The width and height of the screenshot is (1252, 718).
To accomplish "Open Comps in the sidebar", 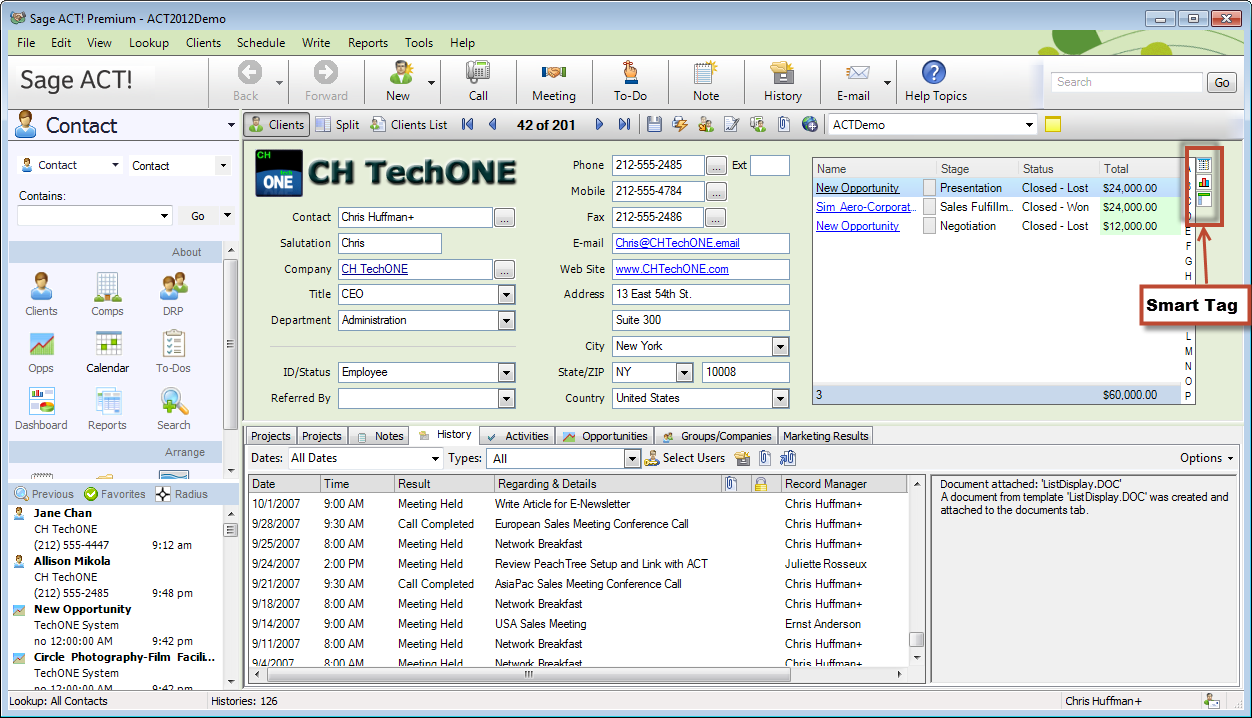I will point(107,294).
